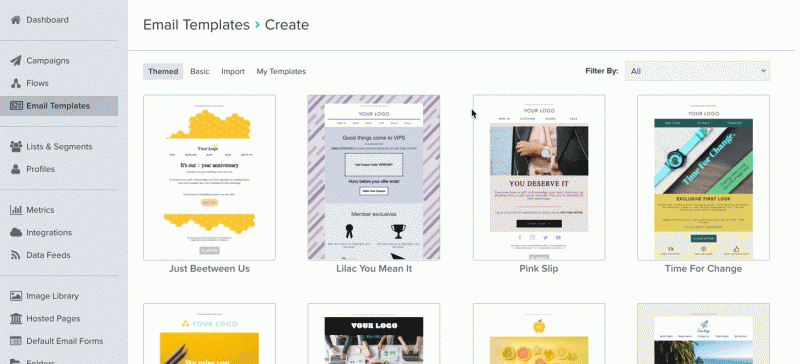
Task: Open Image Library
Action: (x=53, y=296)
